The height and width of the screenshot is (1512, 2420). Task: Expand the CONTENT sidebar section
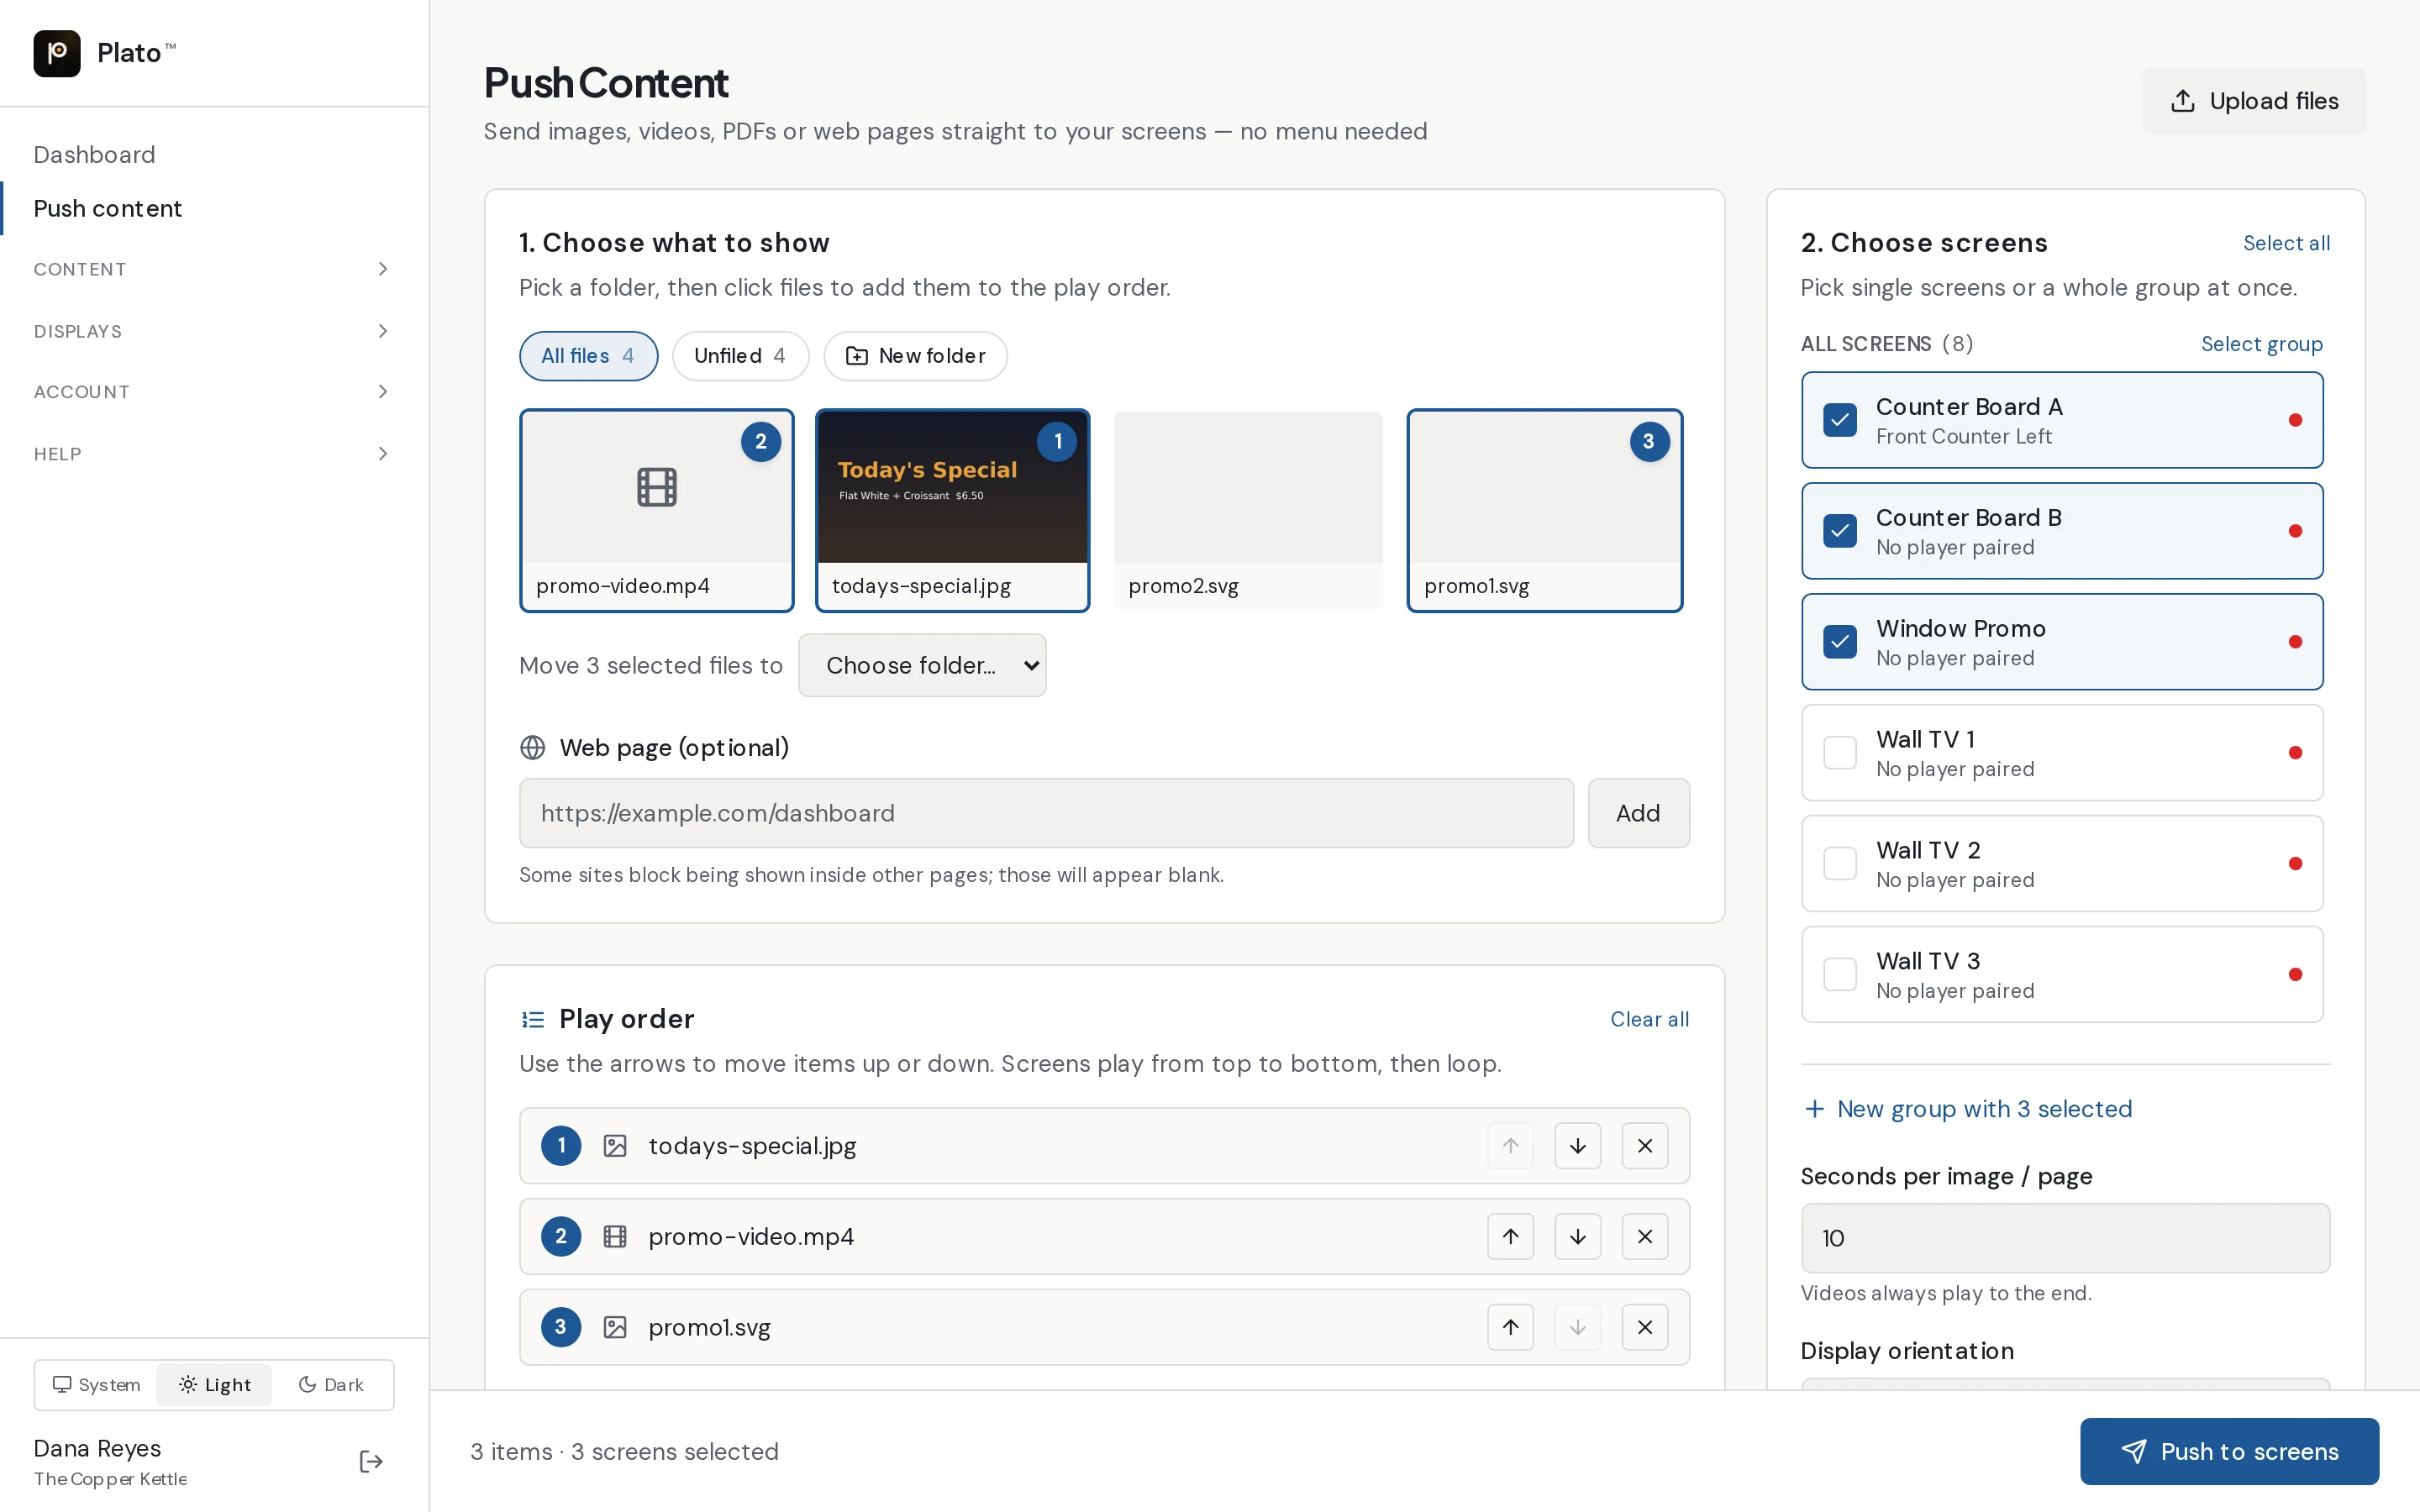(x=214, y=269)
